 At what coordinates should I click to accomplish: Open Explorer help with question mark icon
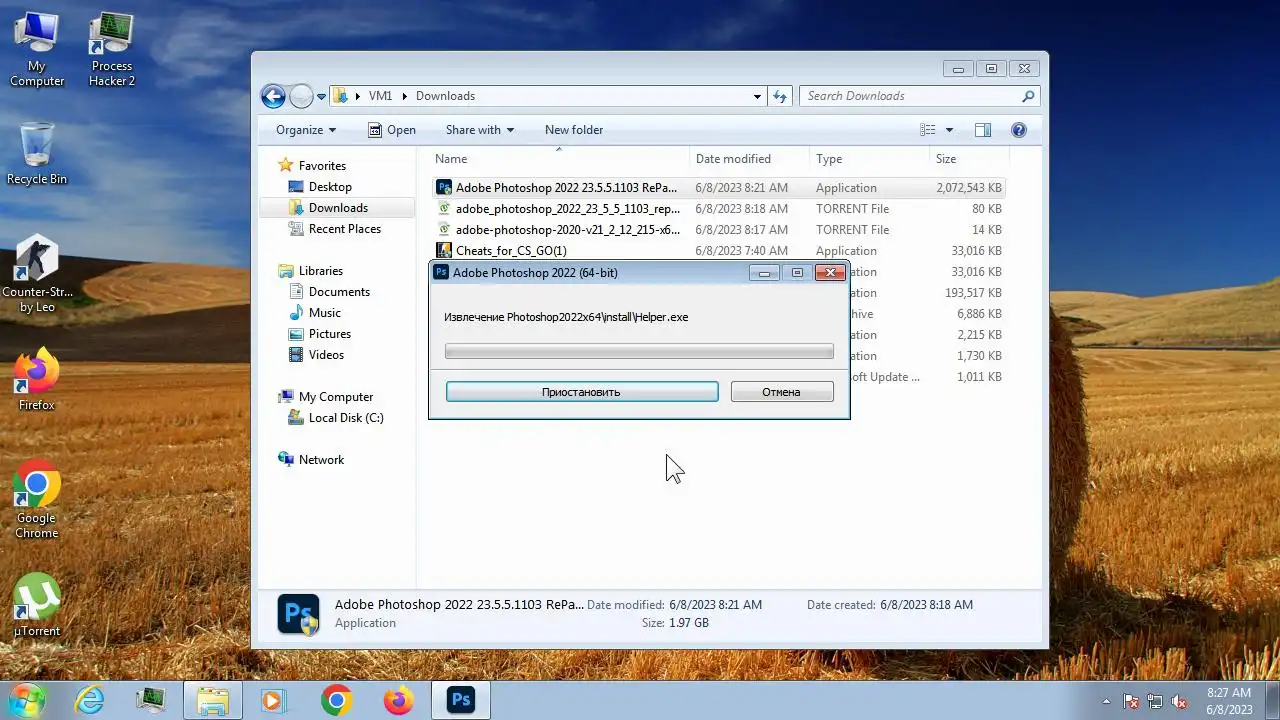[x=1019, y=130]
